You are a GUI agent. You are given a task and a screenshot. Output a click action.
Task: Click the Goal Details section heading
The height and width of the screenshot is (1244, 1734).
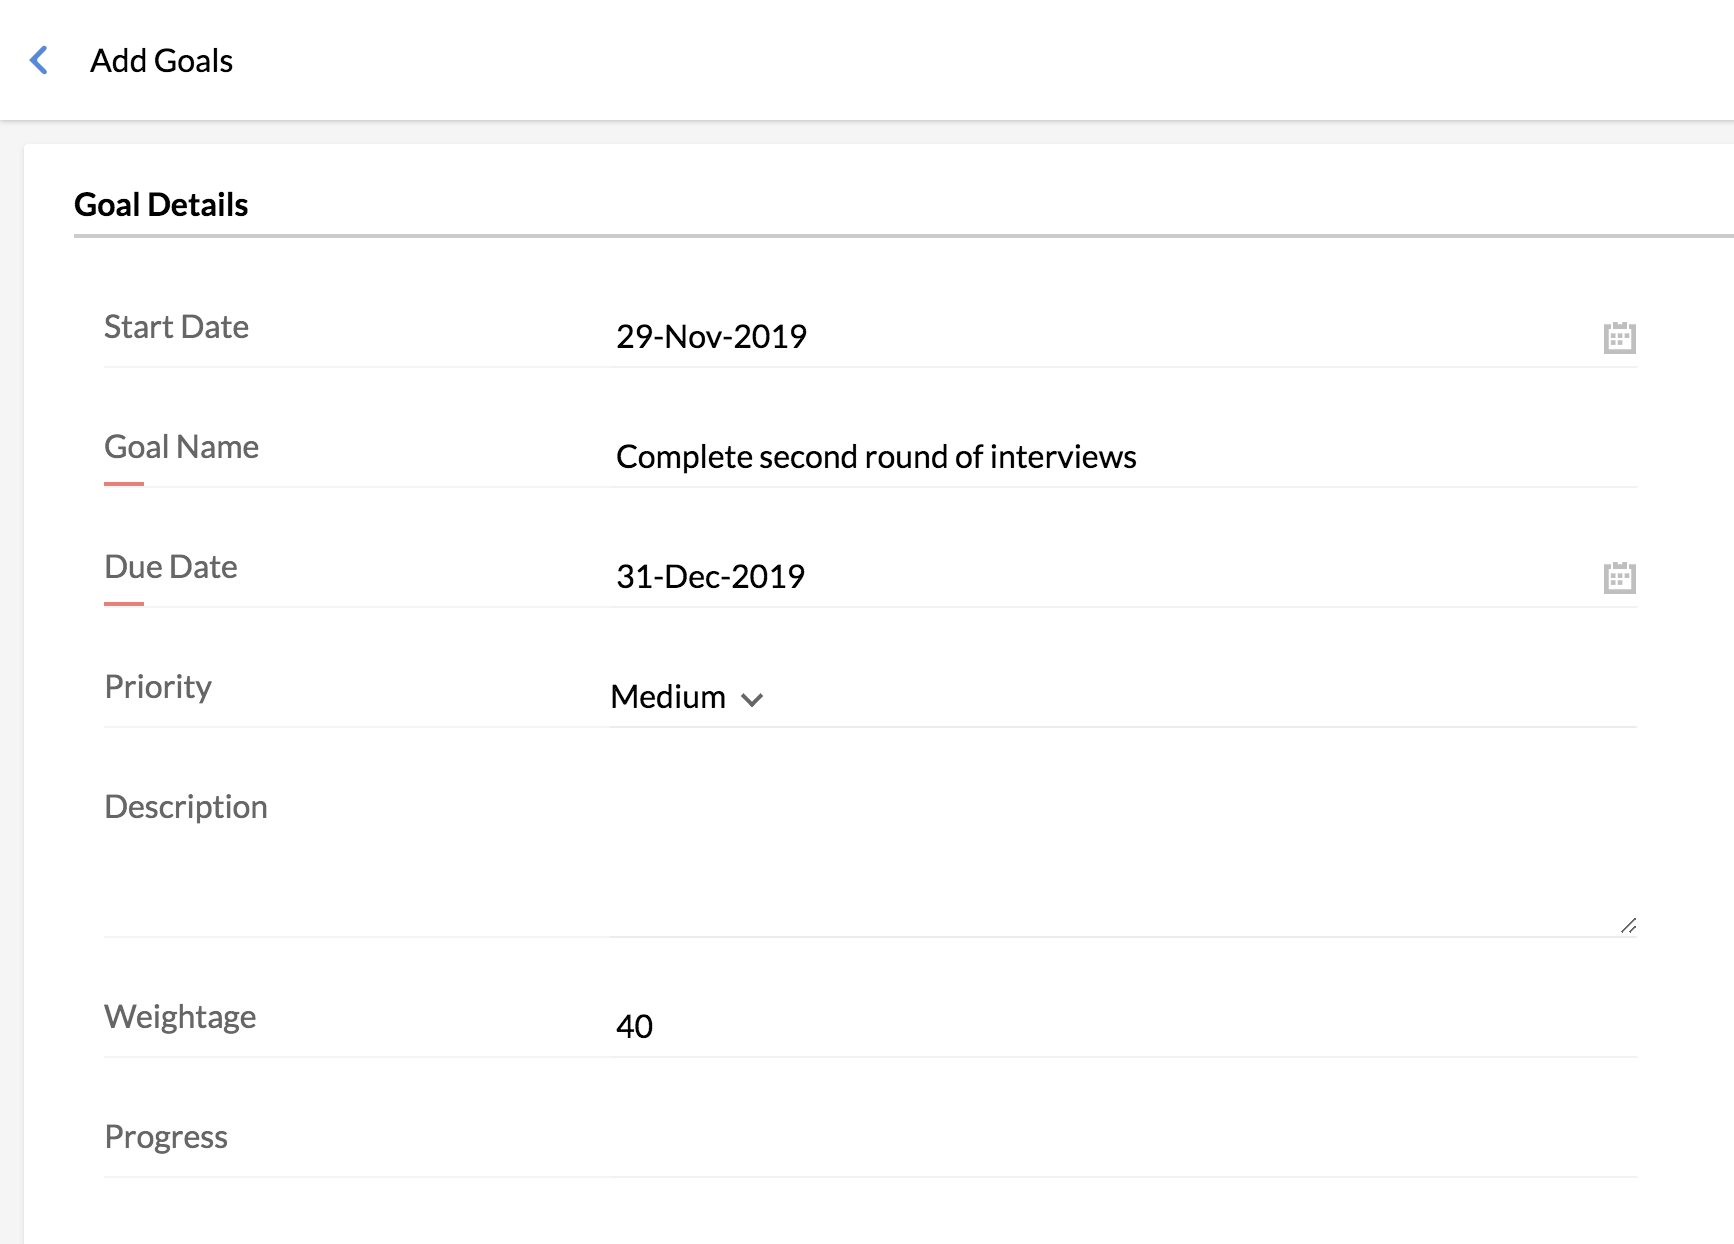pos(161,205)
